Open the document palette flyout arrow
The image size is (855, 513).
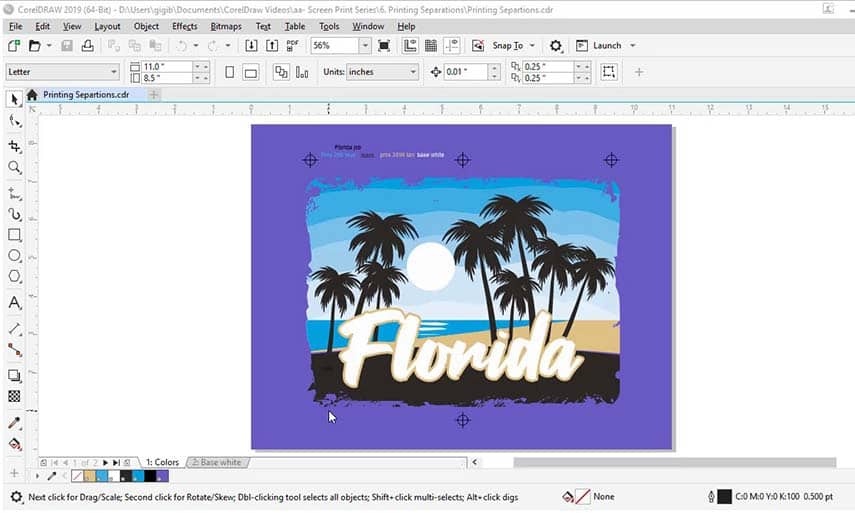tap(37, 476)
